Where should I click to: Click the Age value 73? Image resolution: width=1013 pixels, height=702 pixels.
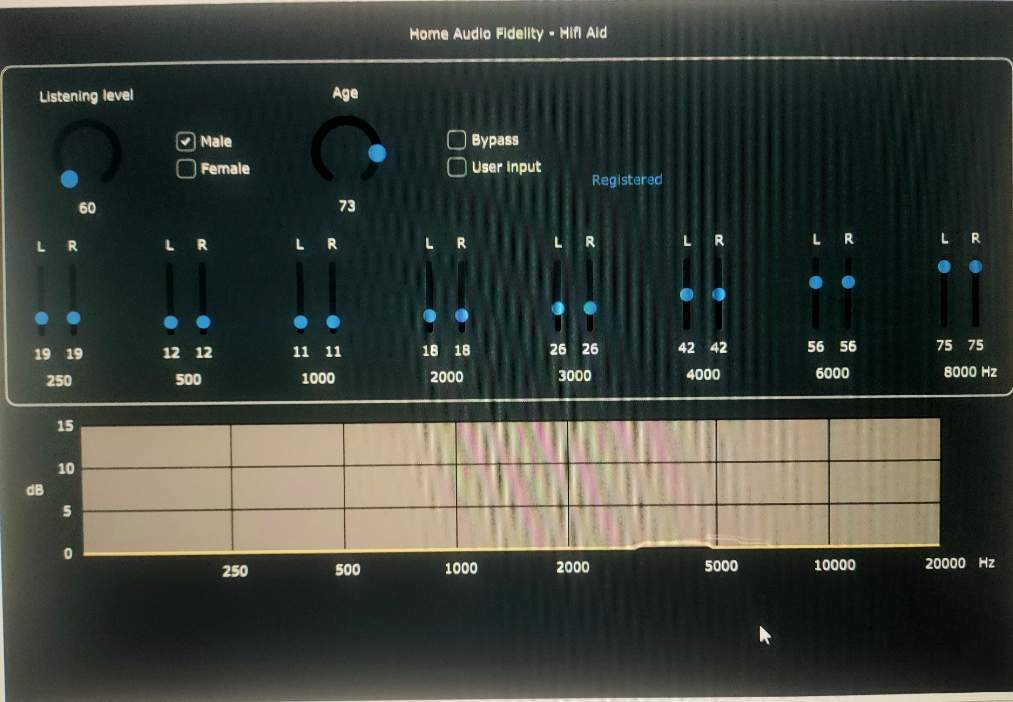click(x=347, y=206)
